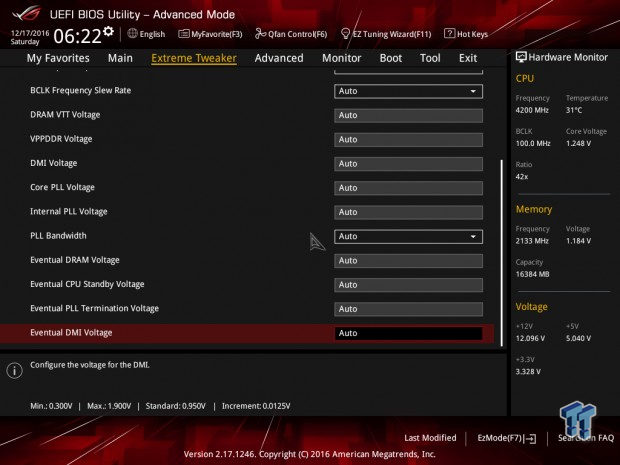Image resolution: width=620 pixels, height=465 pixels.
Task: Click the memory Voltage 1.184 V value
Action: [578, 241]
